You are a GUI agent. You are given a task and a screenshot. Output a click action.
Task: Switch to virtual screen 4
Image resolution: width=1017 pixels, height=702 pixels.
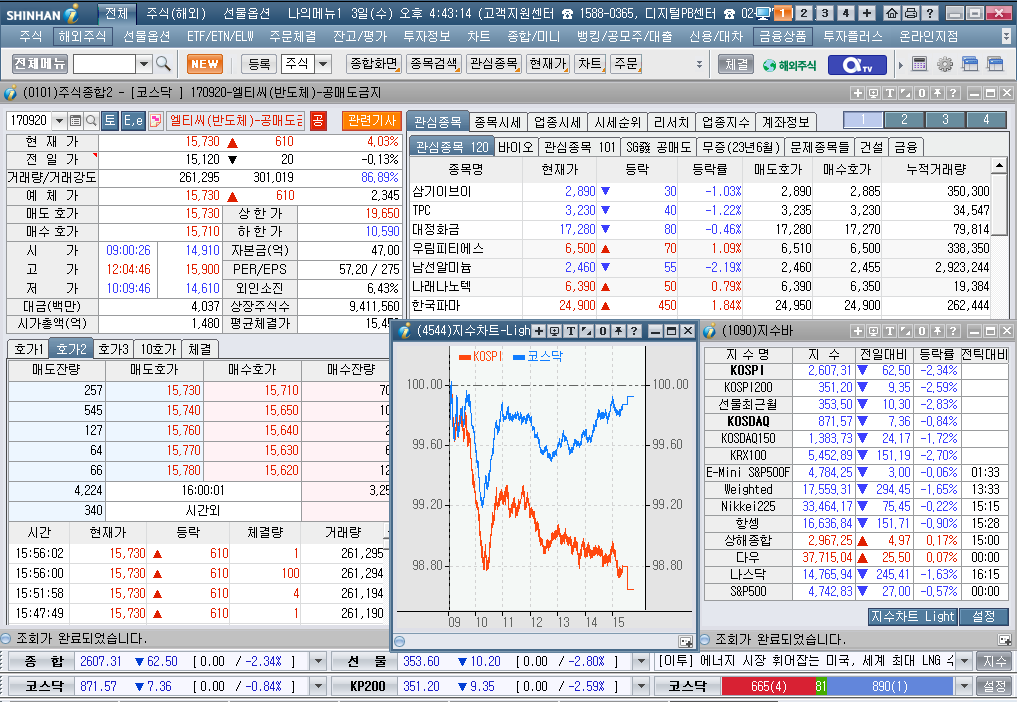click(846, 13)
